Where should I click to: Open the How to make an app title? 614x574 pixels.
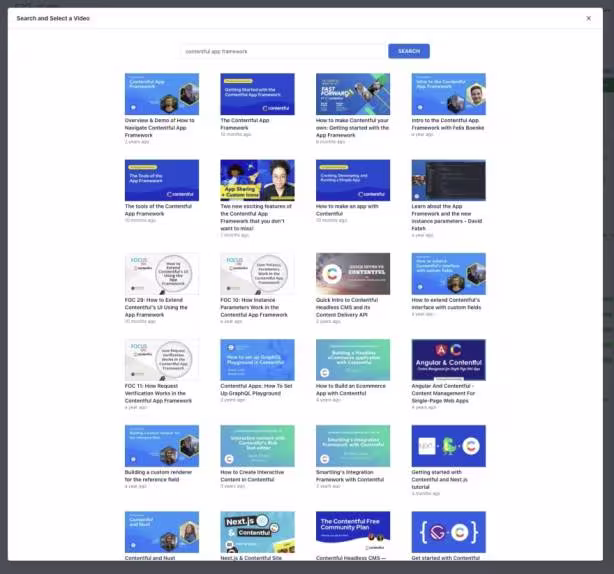click(347, 210)
